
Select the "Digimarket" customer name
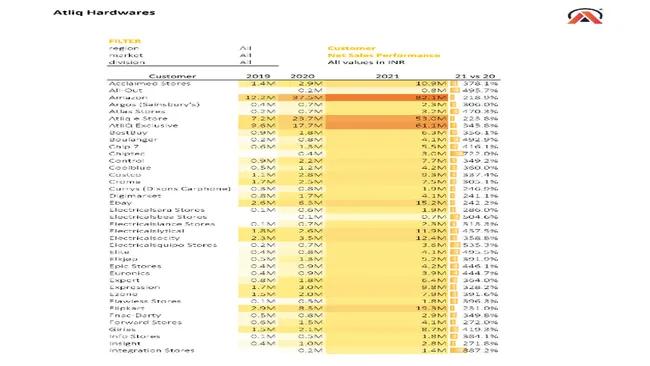(135, 196)
